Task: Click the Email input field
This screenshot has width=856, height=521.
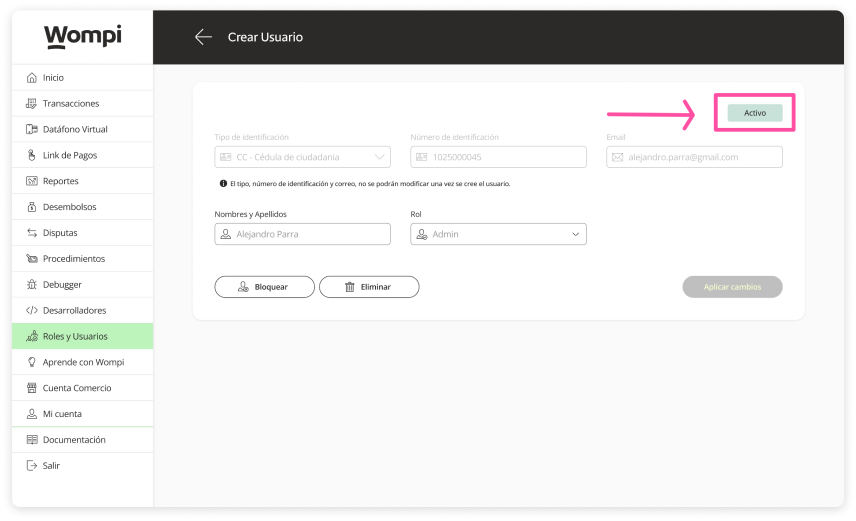Action: [x=694, y=157]
